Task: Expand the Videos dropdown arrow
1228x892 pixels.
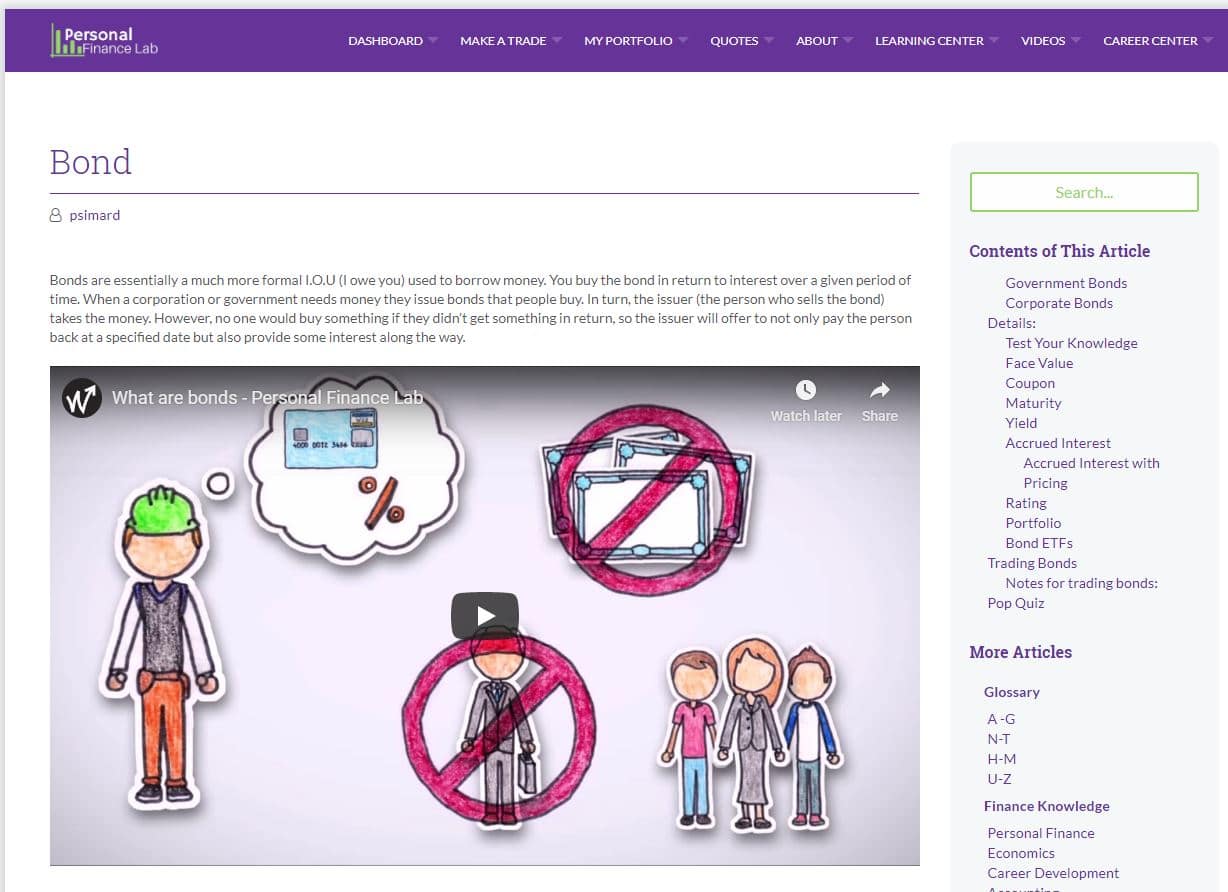Action: (x=1075, y=41)
